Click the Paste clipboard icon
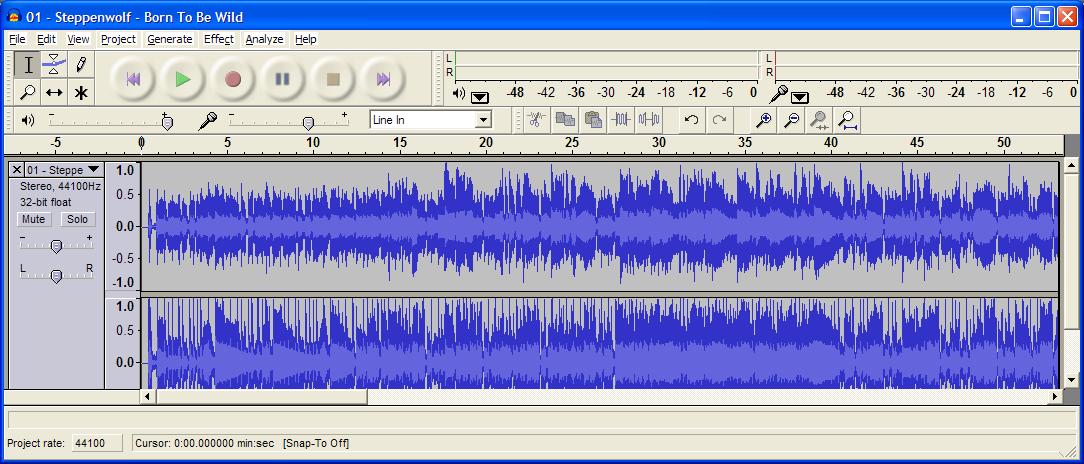The width and height of the screenshot is (1084, 464). 593,120
